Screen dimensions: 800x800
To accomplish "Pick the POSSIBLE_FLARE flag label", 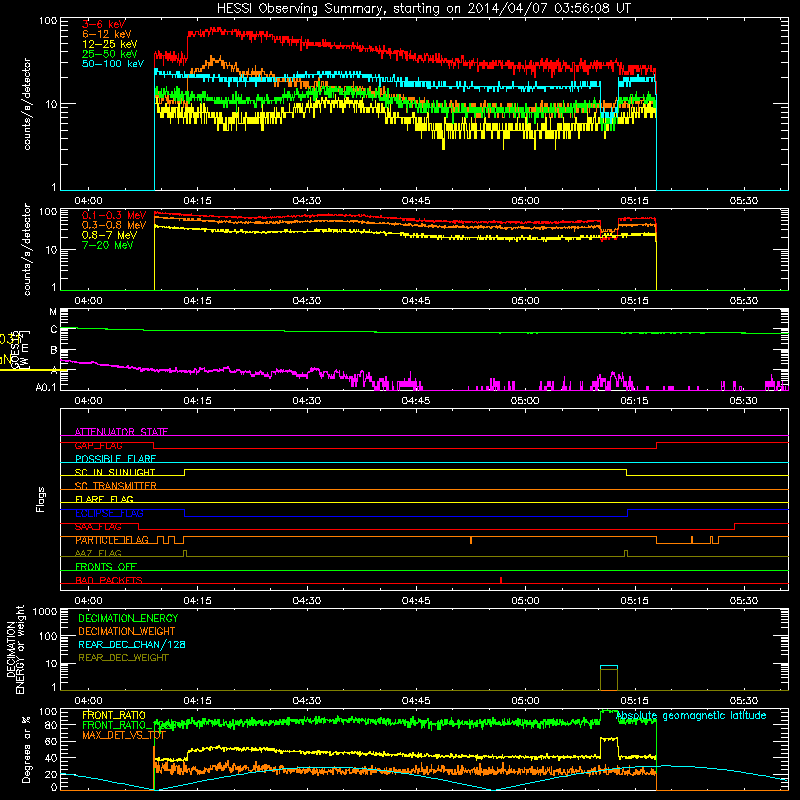I will (115, 459).
